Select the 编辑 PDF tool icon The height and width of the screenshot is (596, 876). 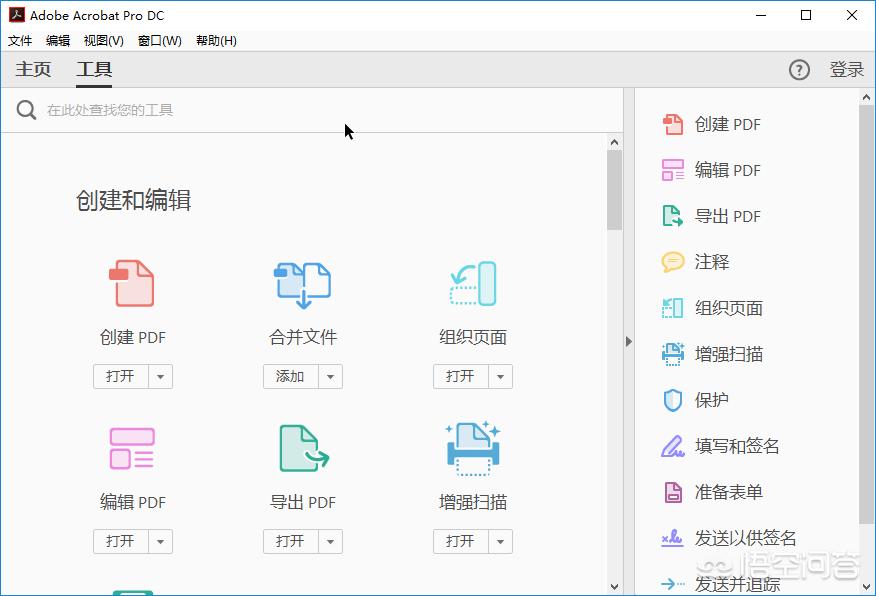[131, 448]
